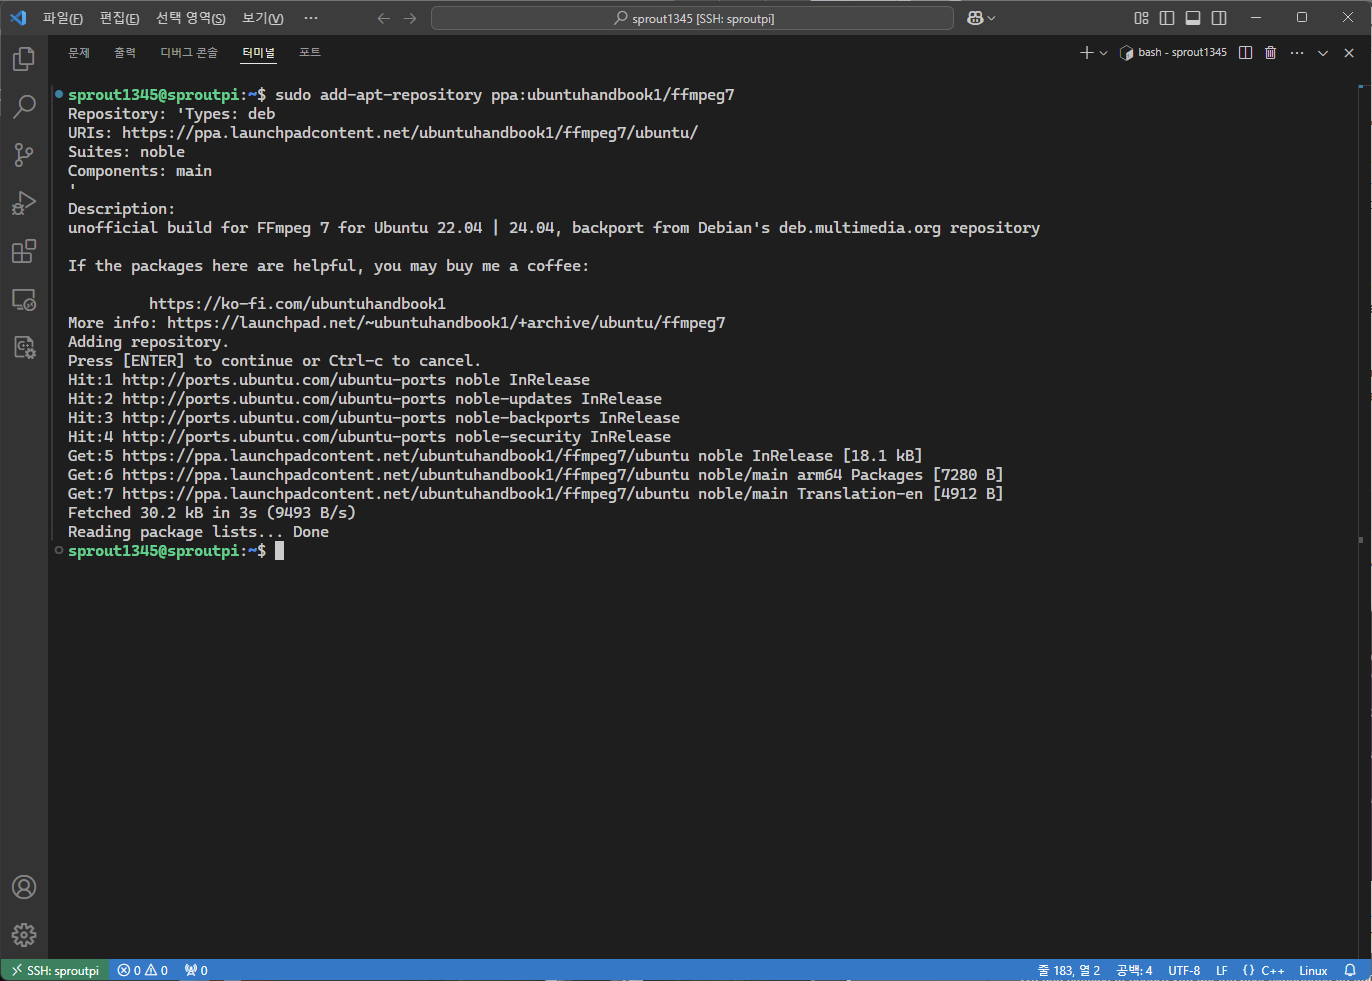Expand the Copilot dropdown chevron

click(x=992, y=18)
